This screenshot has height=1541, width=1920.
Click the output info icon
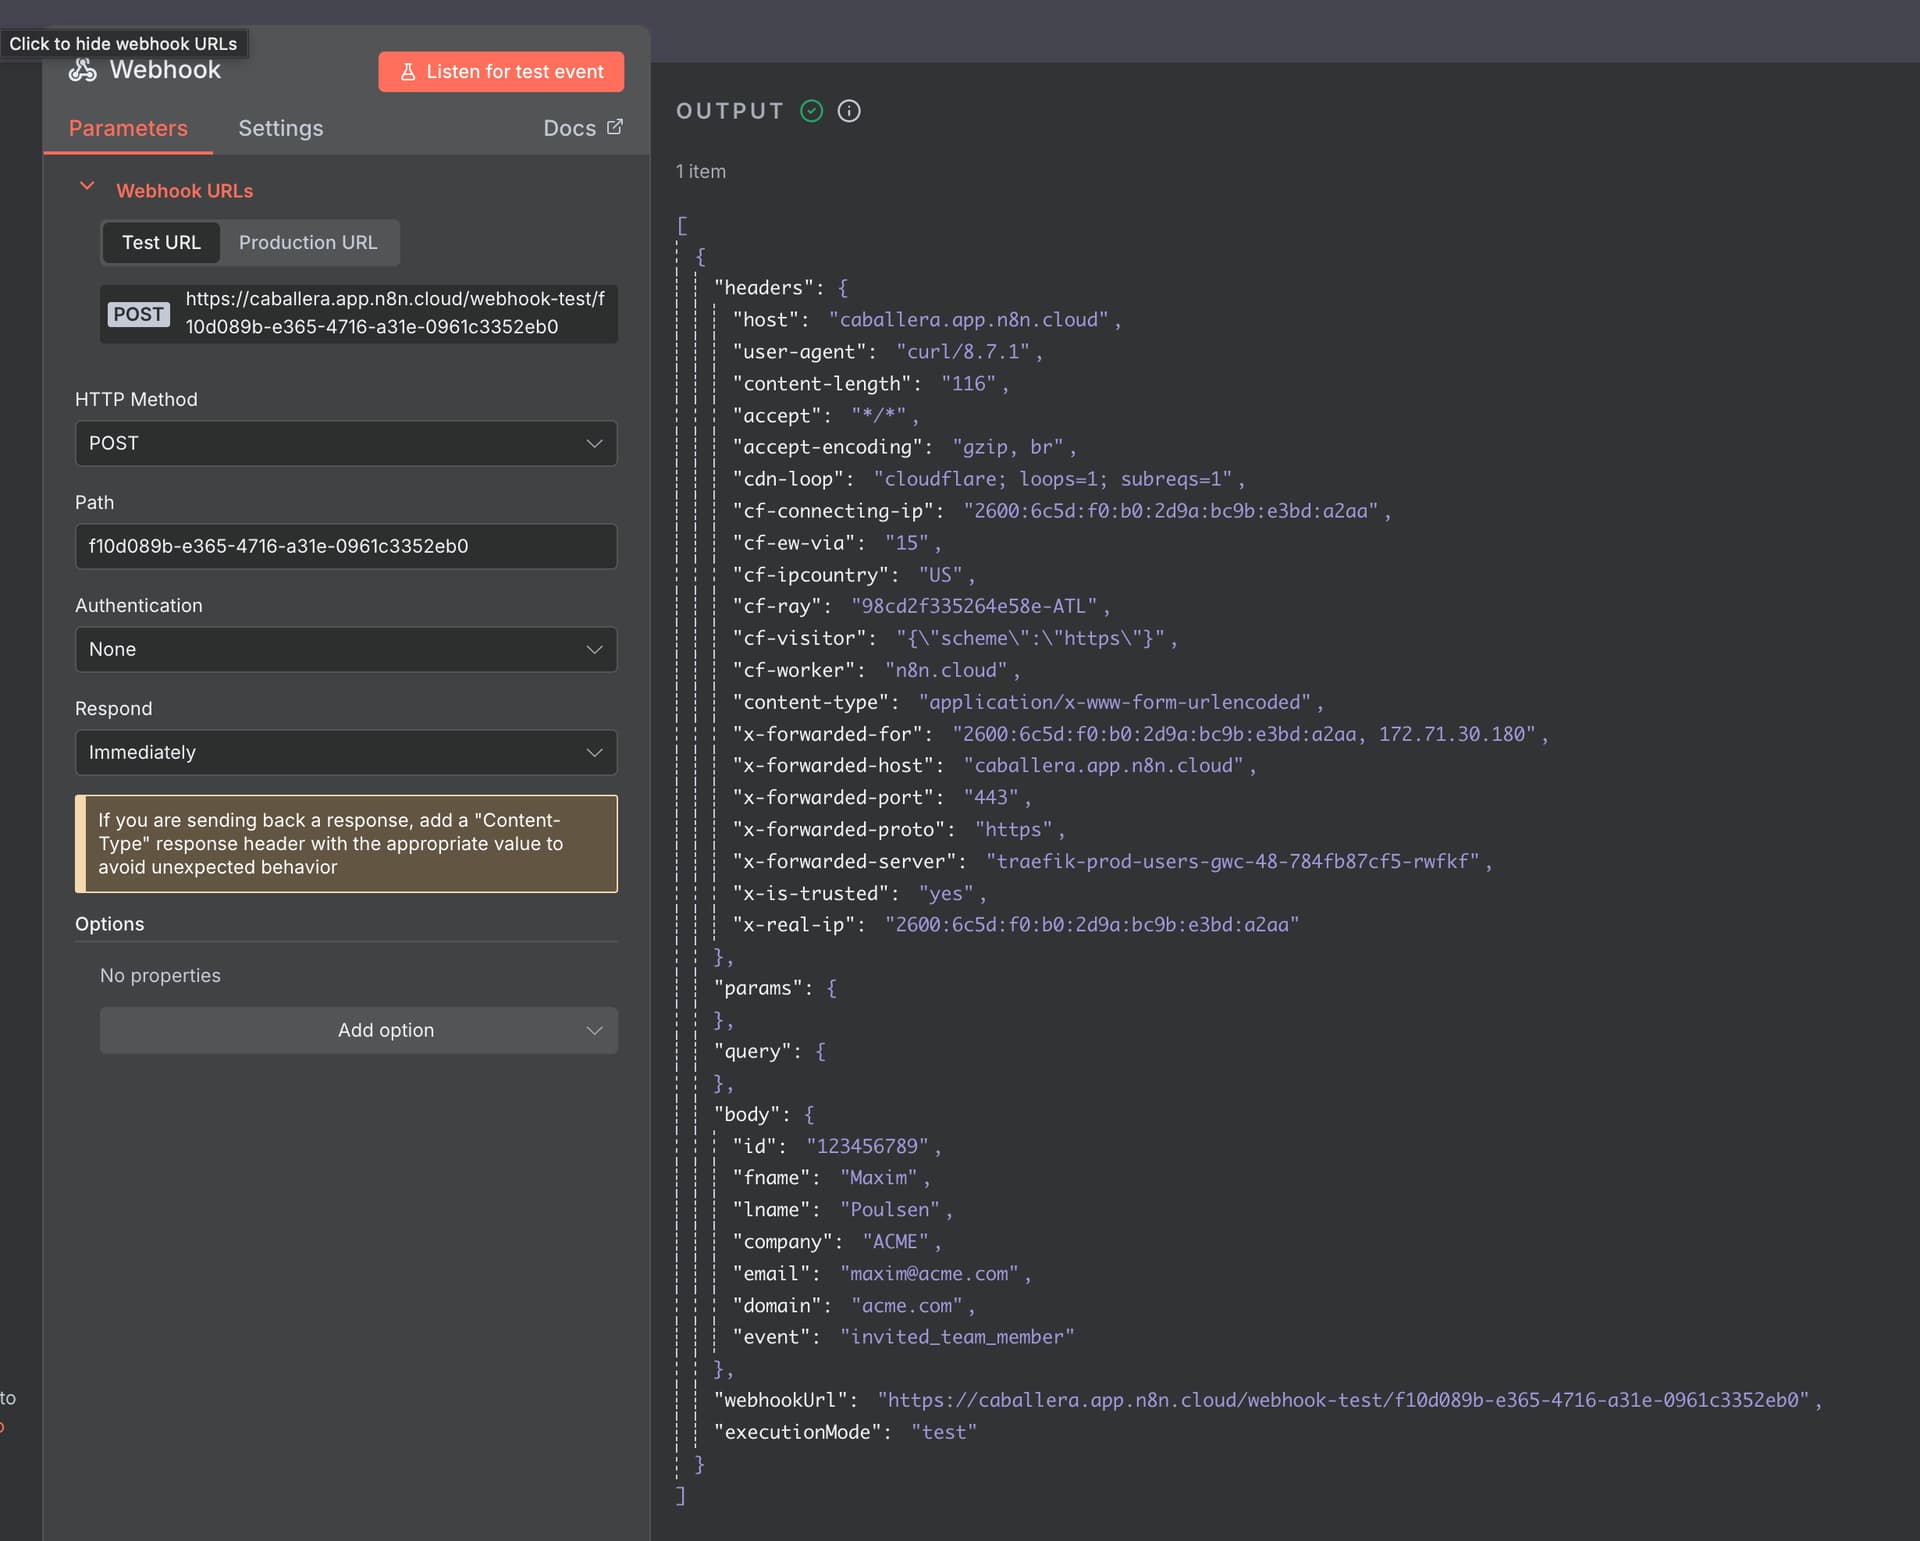(848, 111)
